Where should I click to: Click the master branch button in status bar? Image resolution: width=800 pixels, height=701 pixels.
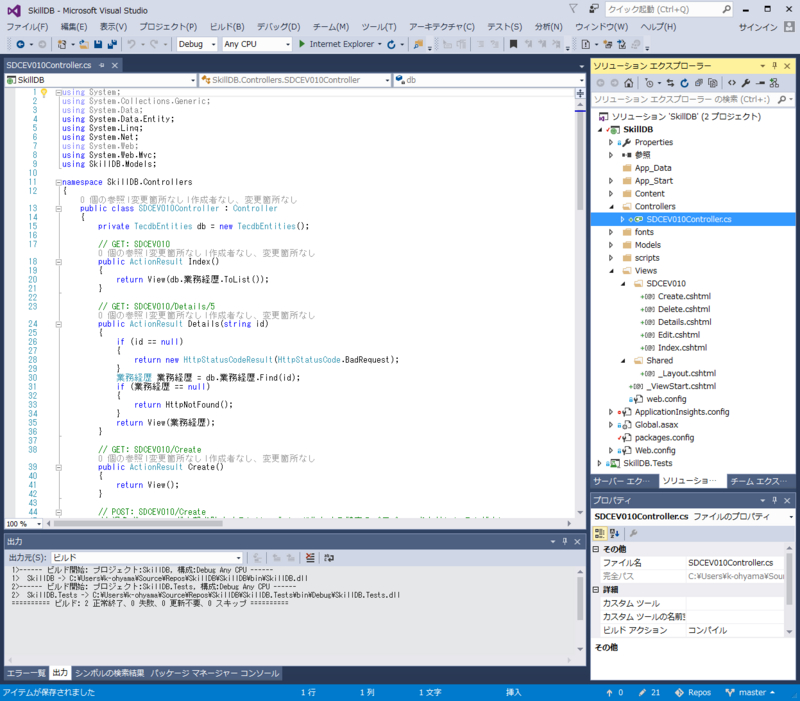751,692
